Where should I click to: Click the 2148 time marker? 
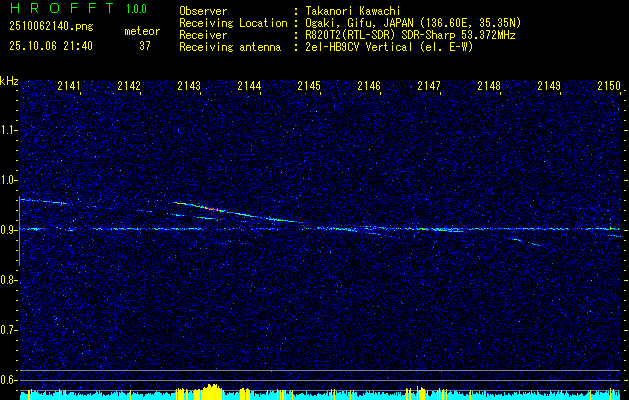(x=488, y=87)
